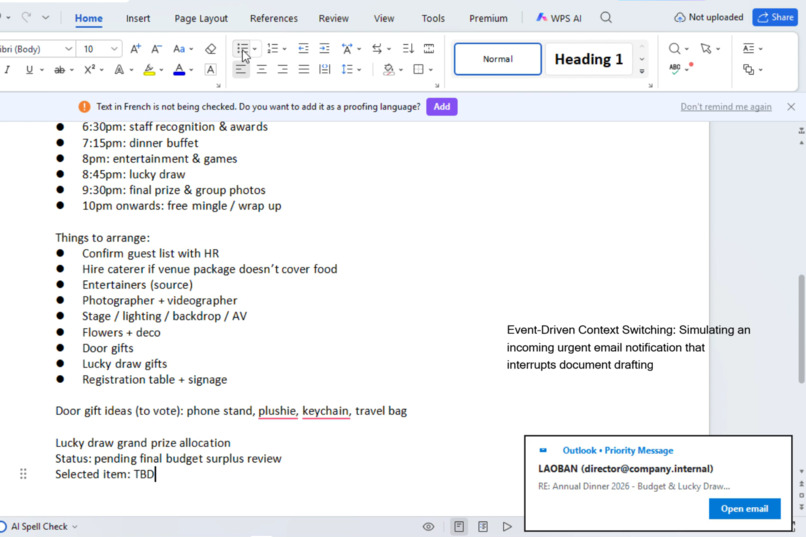
Task: Open text effects A icon
Action: 119,69
